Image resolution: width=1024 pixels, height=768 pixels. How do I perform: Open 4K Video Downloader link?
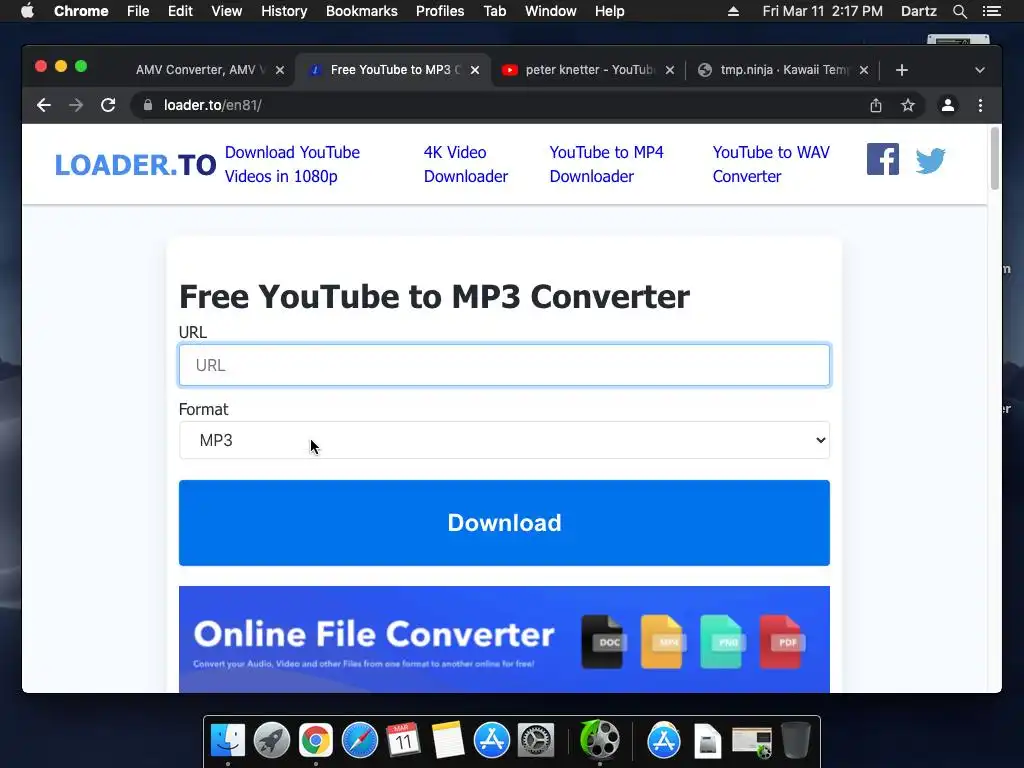(x=466, y=164)
